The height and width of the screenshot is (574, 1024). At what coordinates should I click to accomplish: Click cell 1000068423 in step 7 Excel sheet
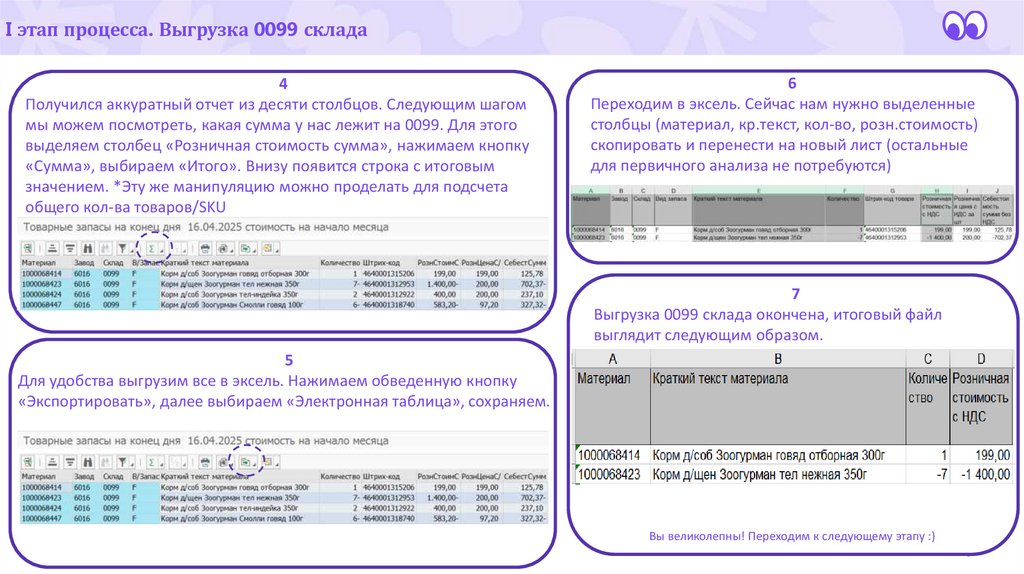(x=613, y=475)
